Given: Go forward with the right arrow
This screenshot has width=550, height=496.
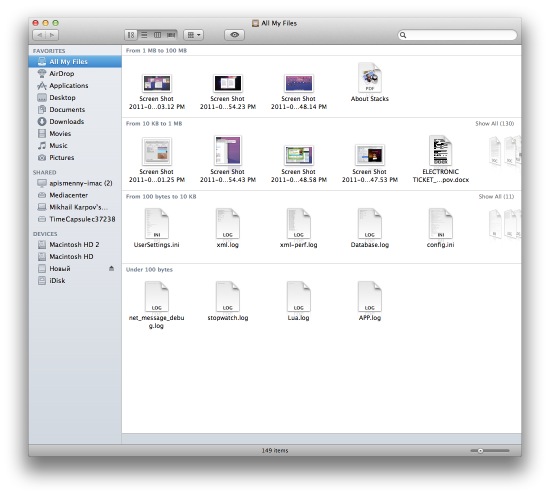Looking at the screenshot, I should pos(52,35).
